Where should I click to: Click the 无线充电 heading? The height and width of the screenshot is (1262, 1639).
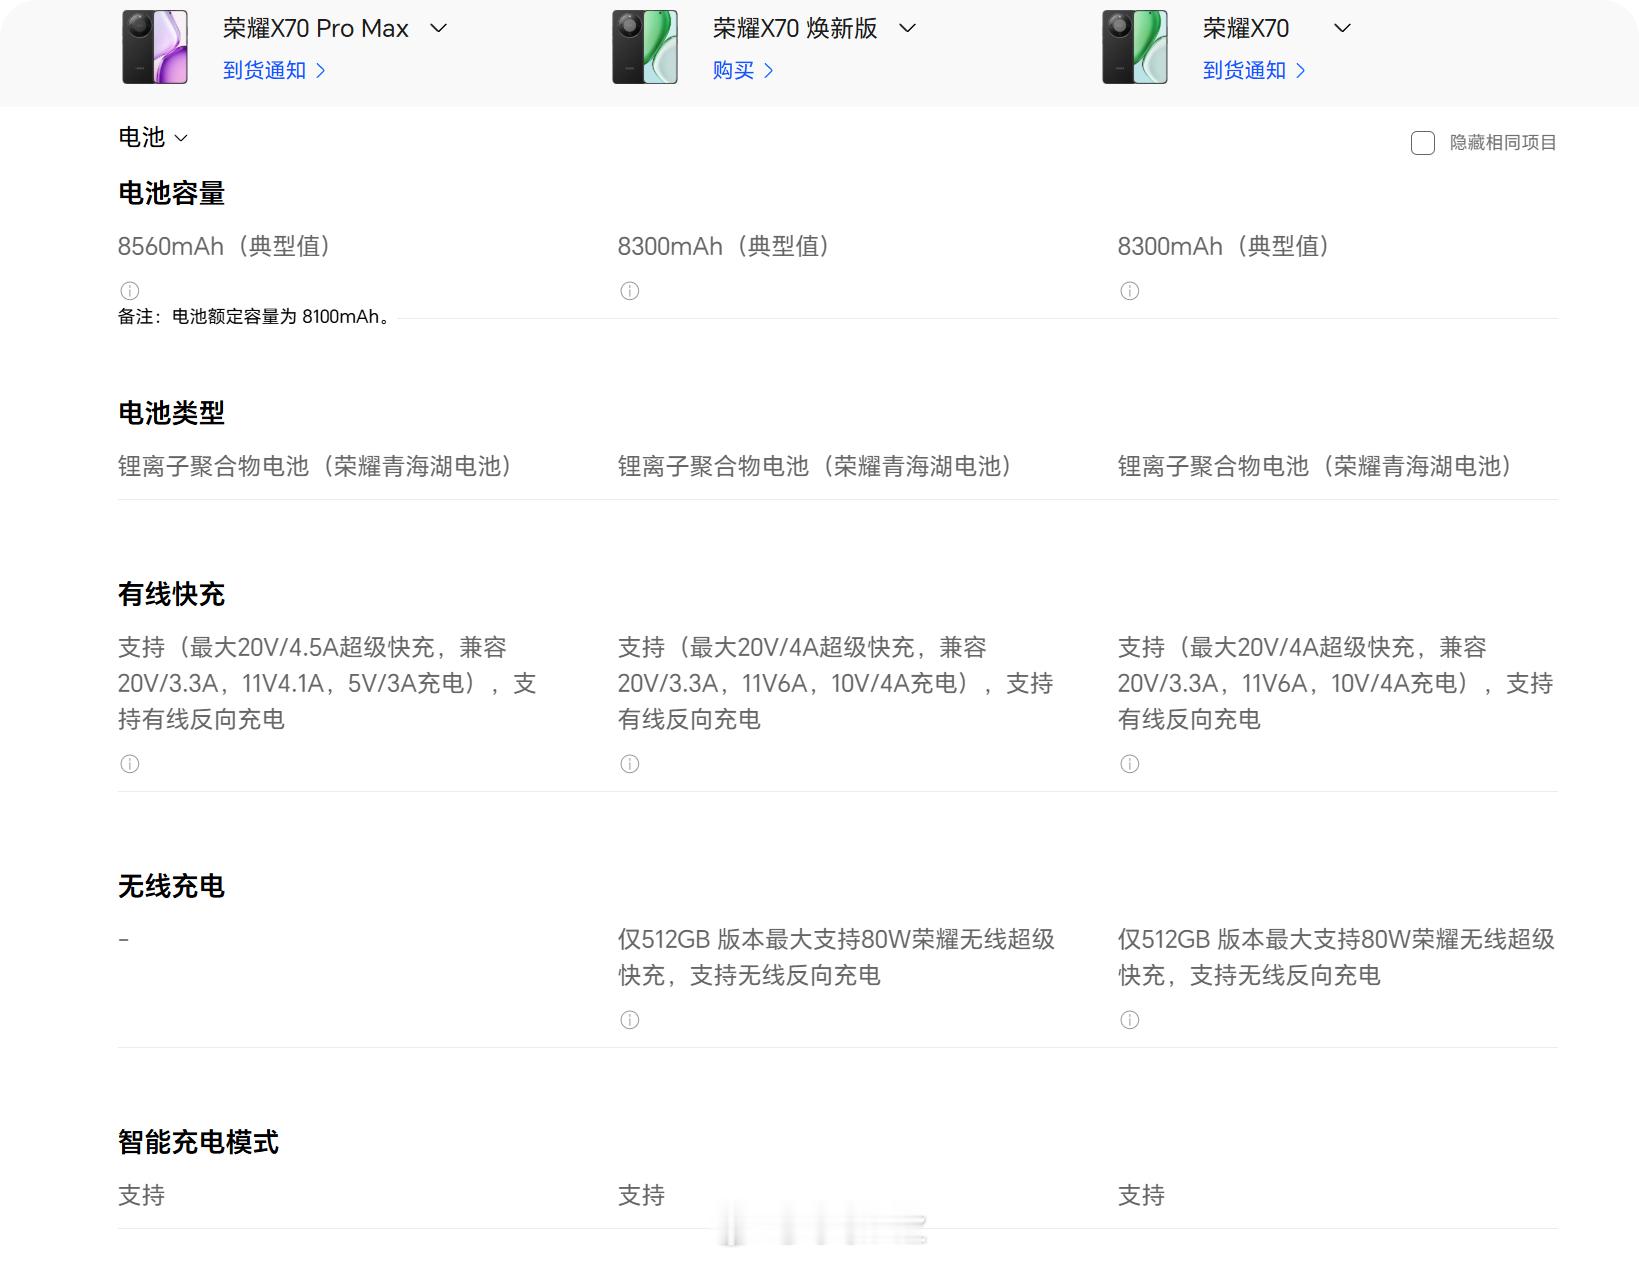(172, 886)
